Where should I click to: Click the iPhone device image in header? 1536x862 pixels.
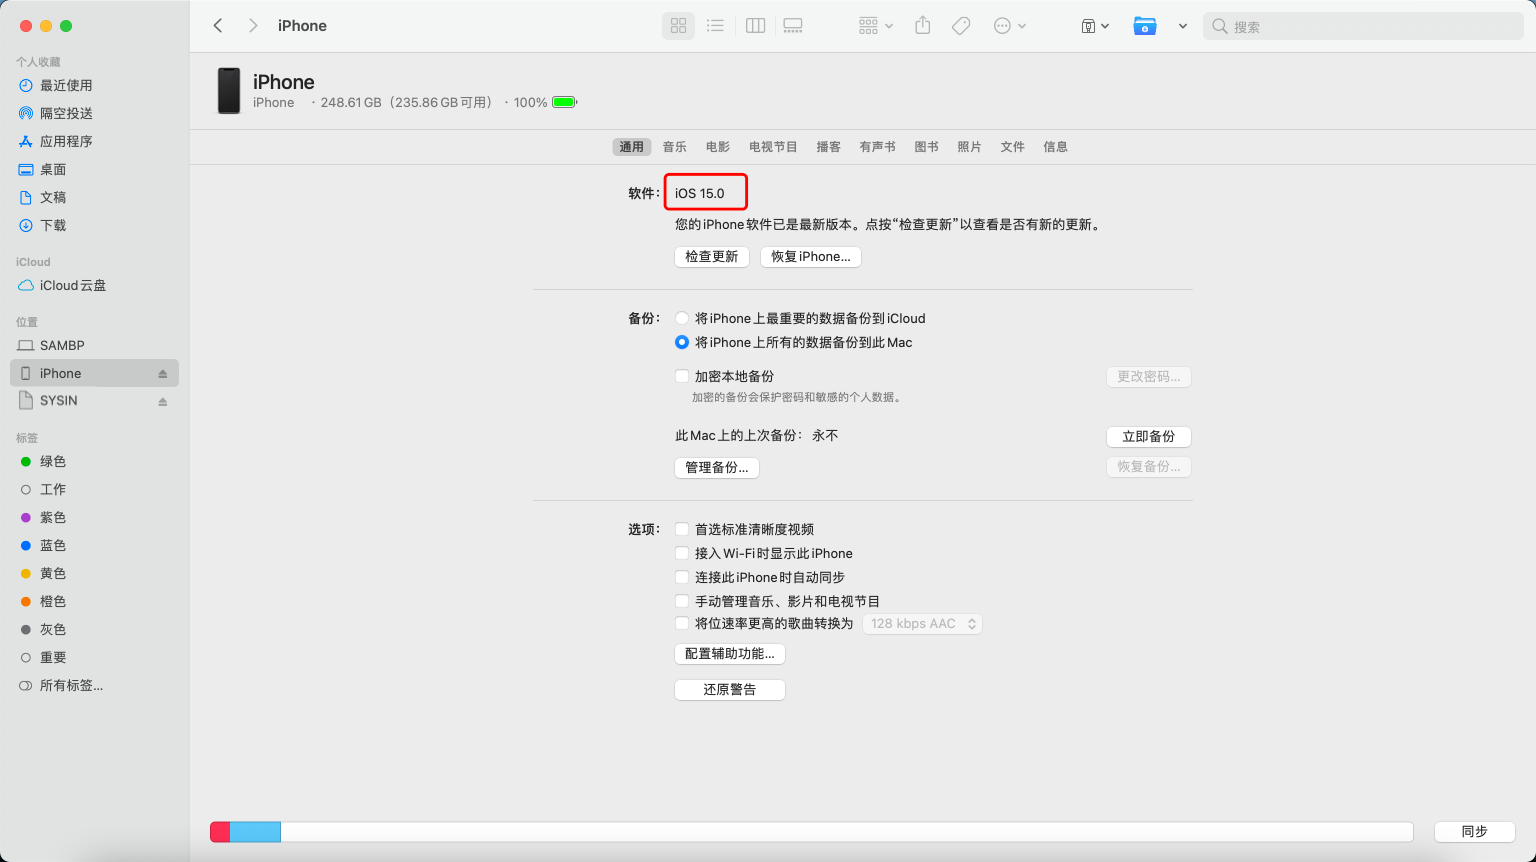click(229, 91)
